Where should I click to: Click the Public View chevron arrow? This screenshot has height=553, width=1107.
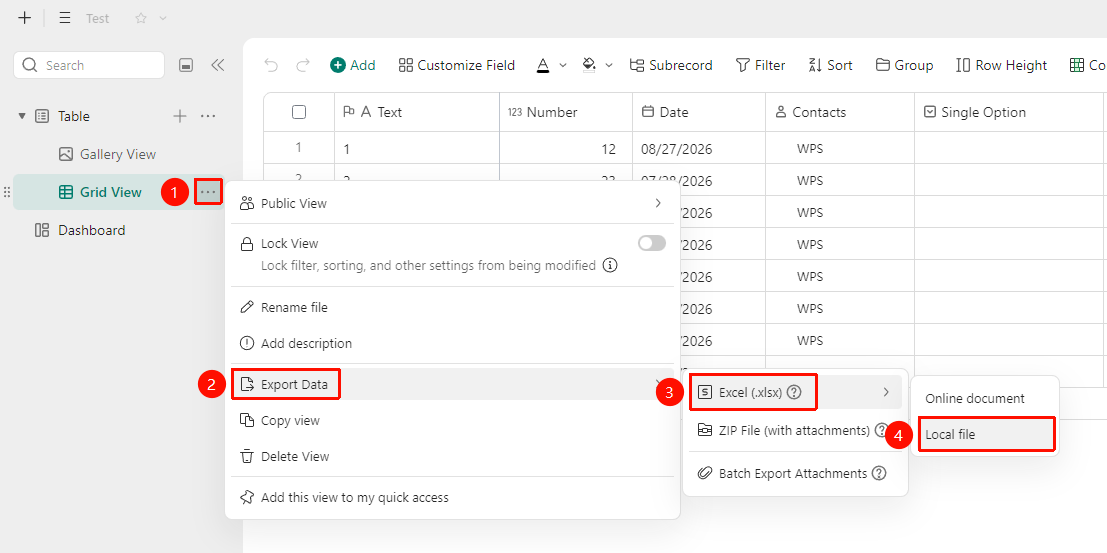point(658,203)
